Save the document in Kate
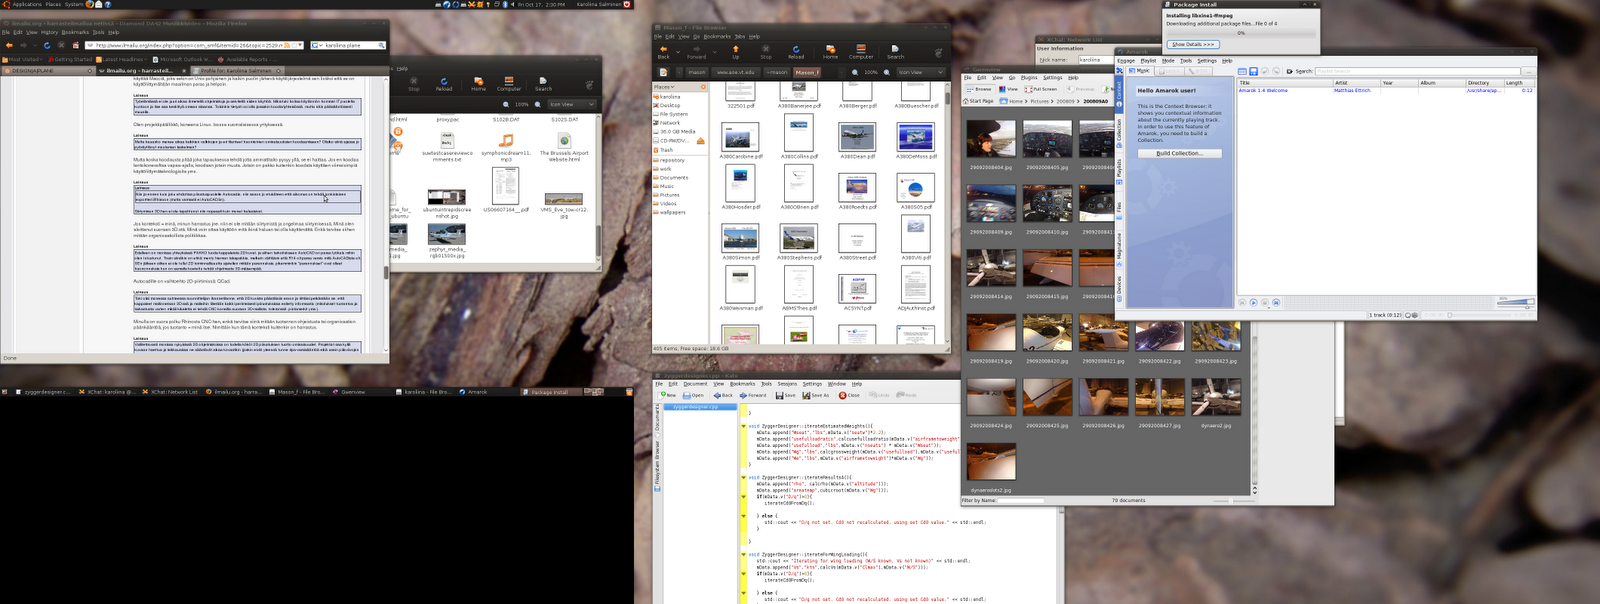This screenshot has height=604, width=1600. pyautogui.click(x=785, y=395)
